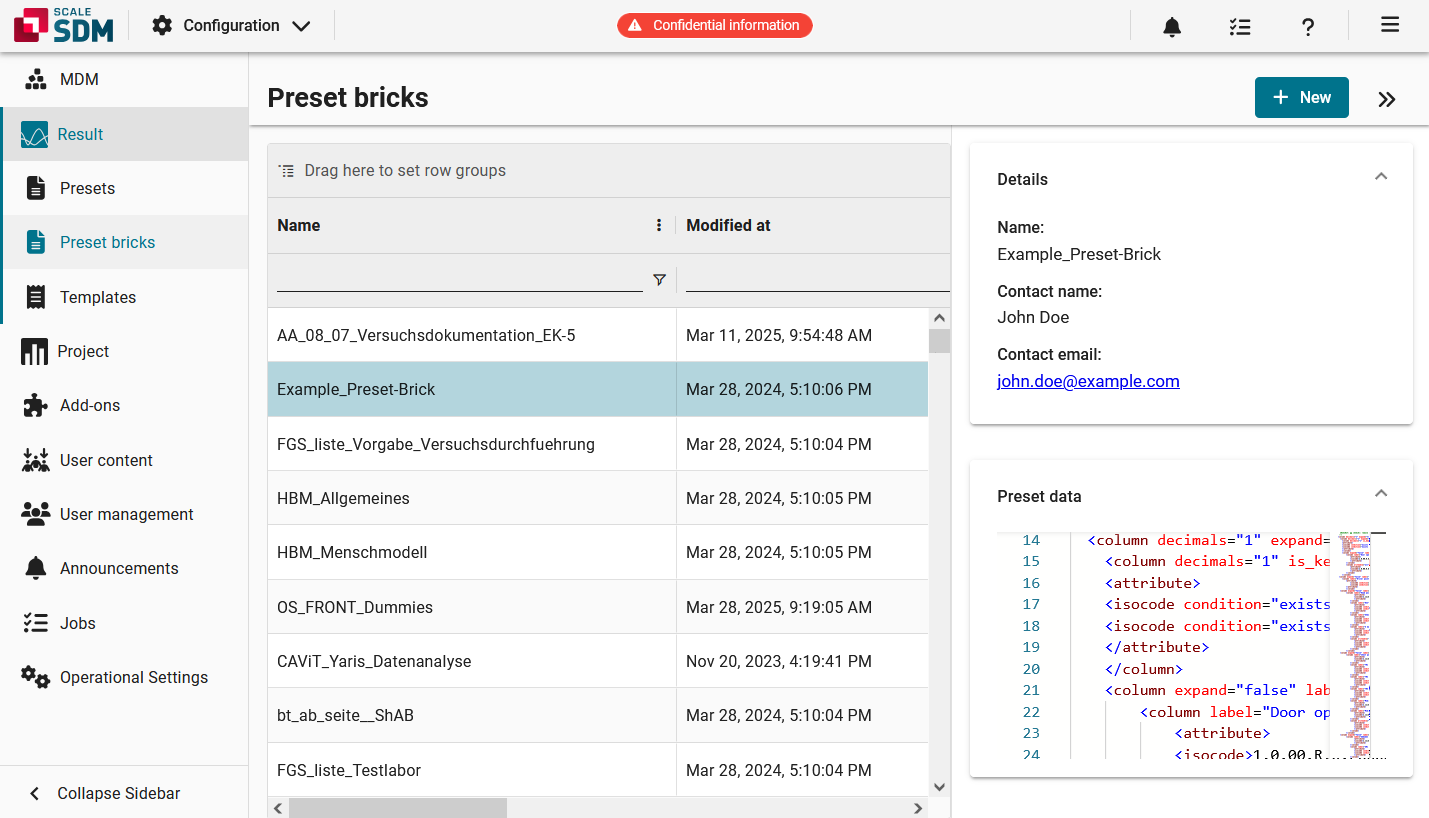The width and height of the screenshot is (1429, 818).
Task: Select Preset bricks sidebar entry
Action: tap(124, 242)
